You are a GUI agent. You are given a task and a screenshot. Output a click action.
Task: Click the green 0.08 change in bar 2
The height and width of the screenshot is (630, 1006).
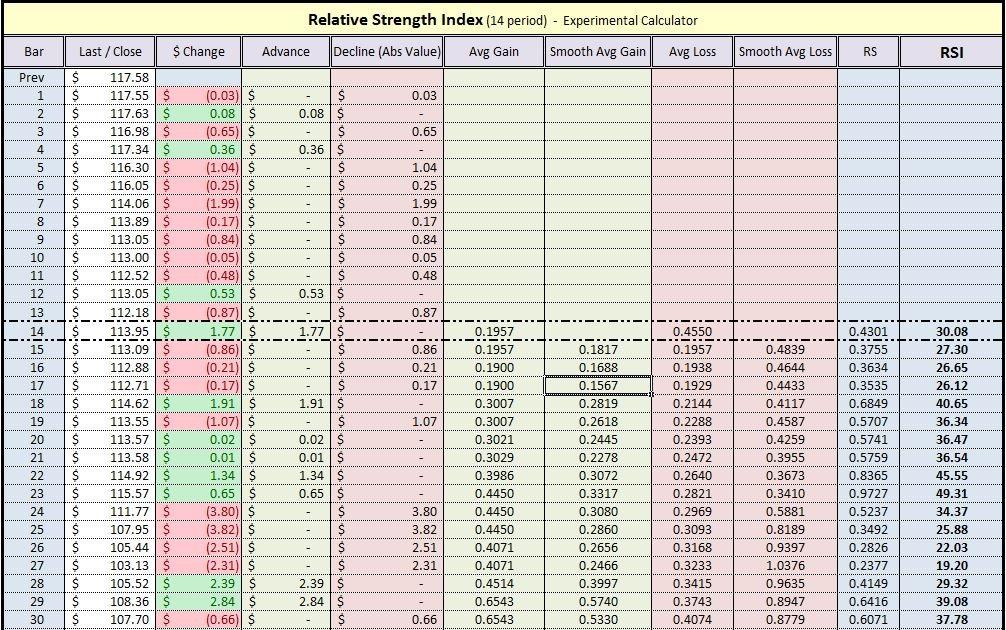coord(198,114)
